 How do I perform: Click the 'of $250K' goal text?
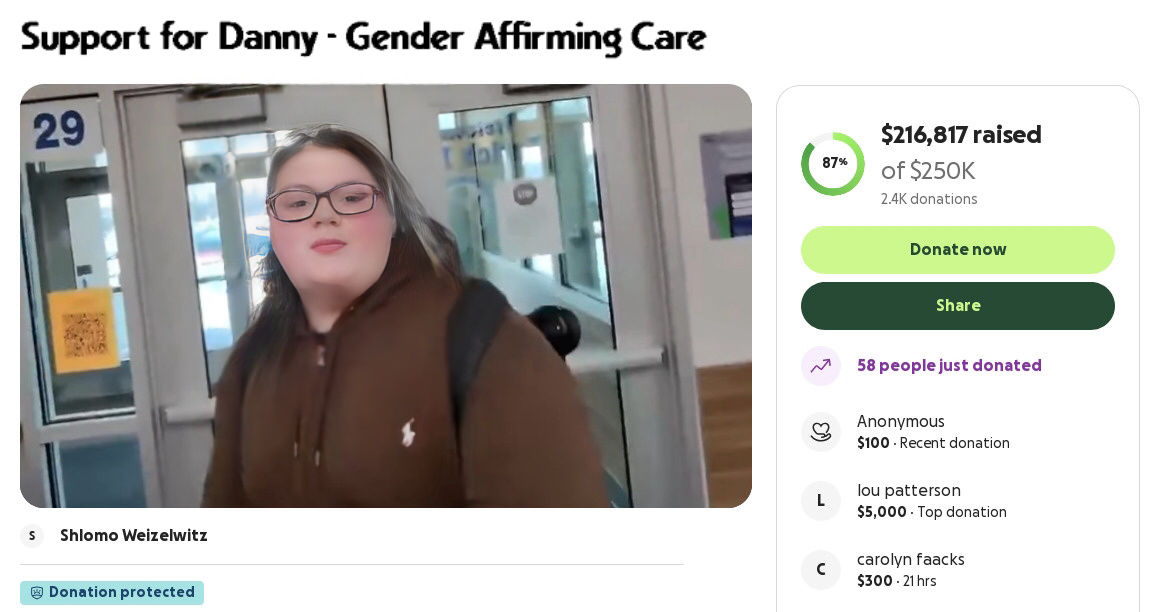(928, 171)
